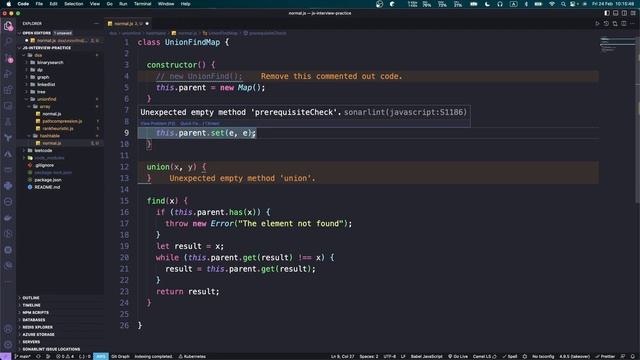Click the git branch indicator in status bar
Viewport: 640px width, 360px height.
pyautogui.click(x=22, y=356)
